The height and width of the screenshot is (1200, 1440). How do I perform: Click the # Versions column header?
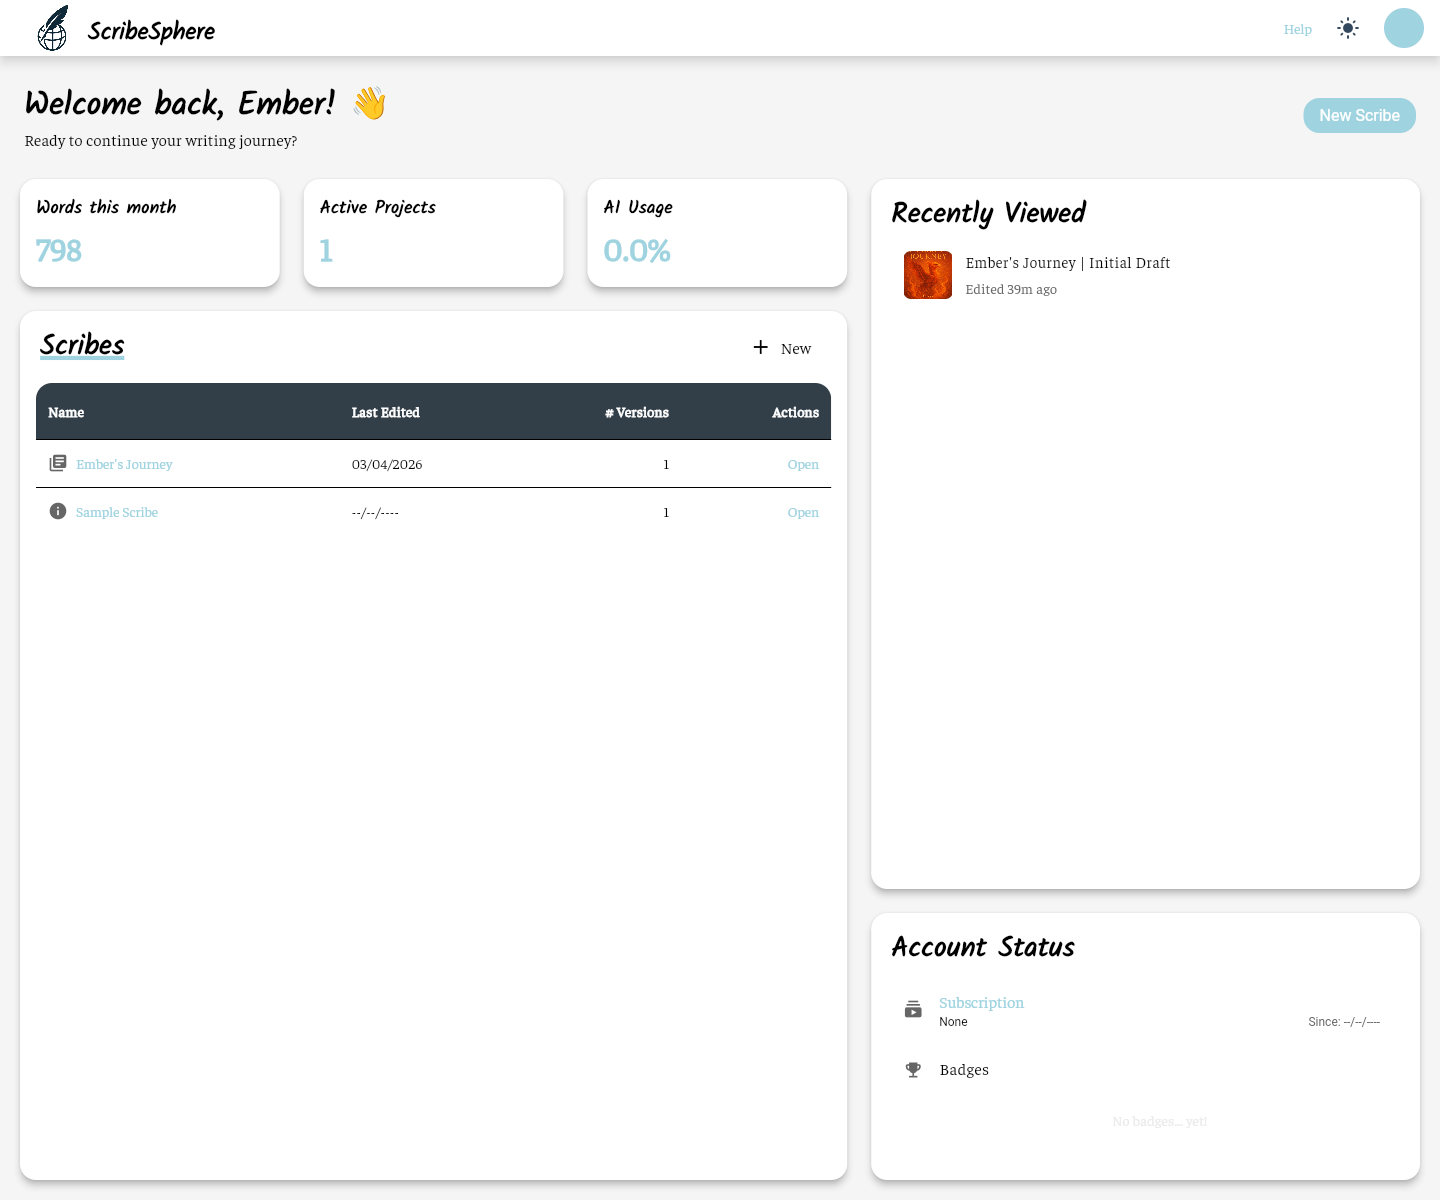click(x=637, y=412)
